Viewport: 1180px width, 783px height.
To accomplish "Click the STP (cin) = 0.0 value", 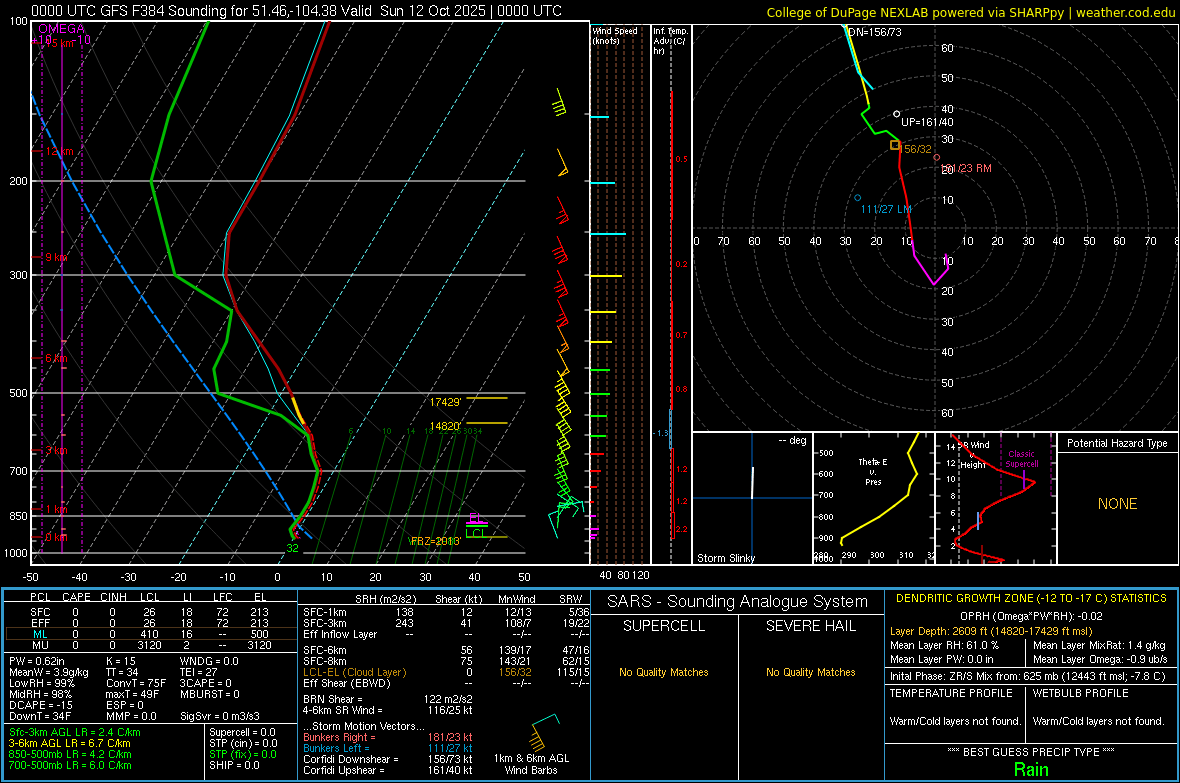I will pos(242,743).
